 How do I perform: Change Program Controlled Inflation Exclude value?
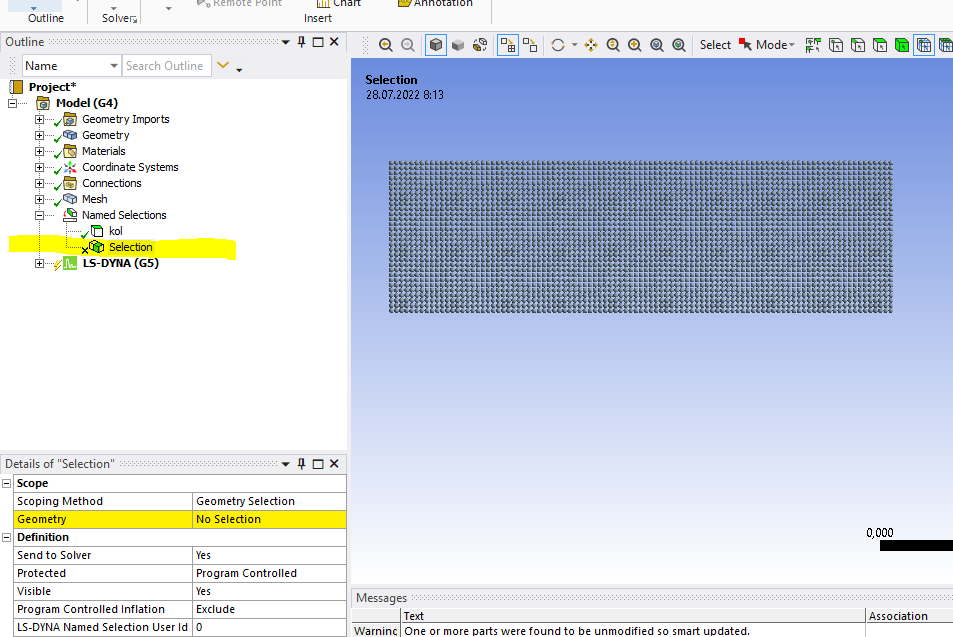269,609
